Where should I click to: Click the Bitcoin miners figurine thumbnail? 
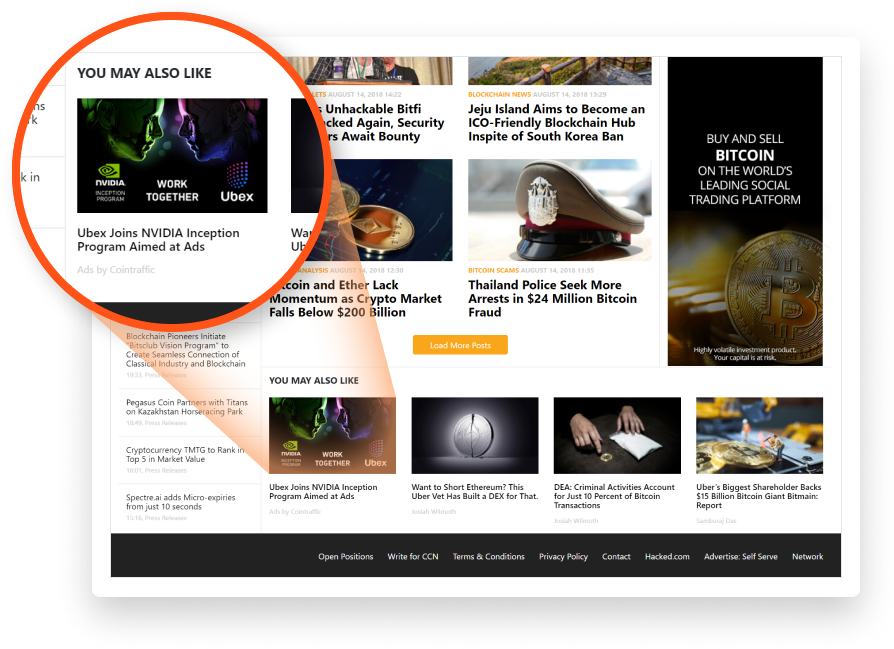tap(759, 436)
